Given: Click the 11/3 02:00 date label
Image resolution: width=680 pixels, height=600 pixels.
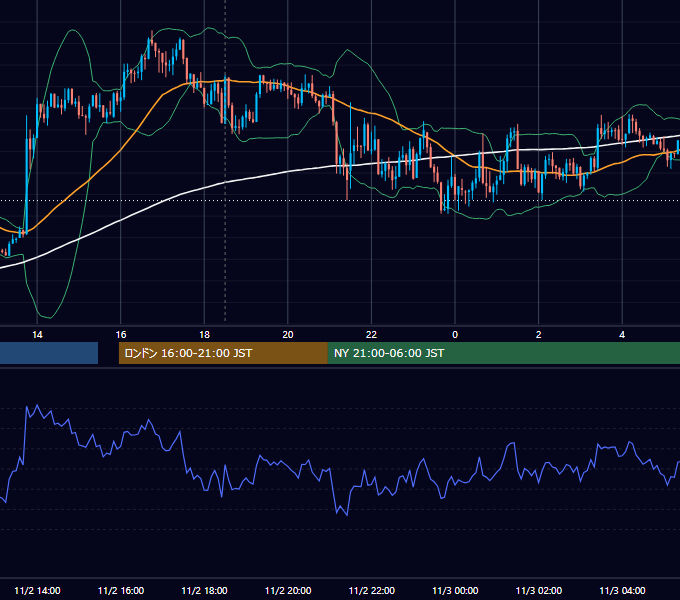Looking at the screenshot, I should click(x=539, y=590).
